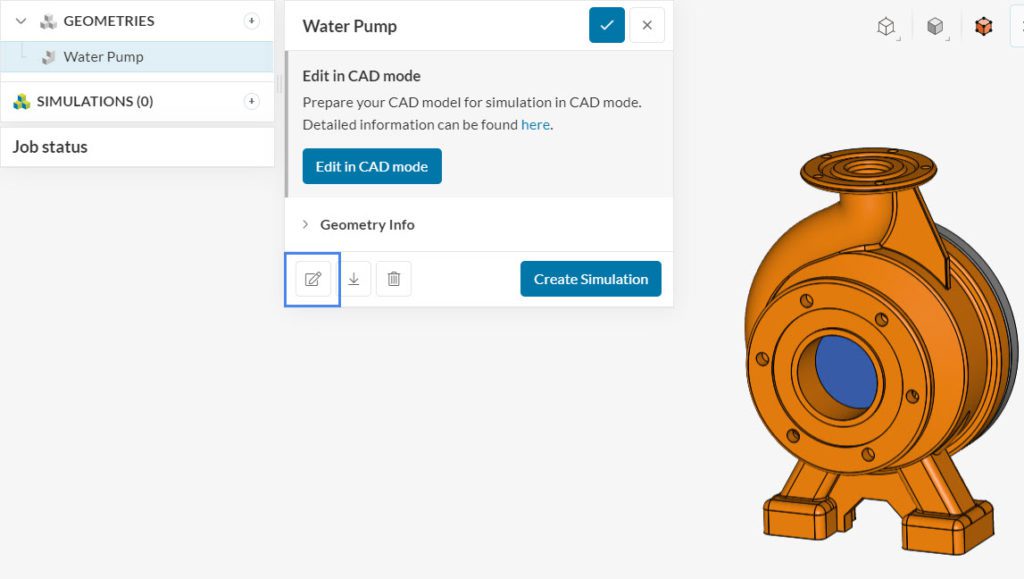Click the Job status panel header
Screen dimensions: 1024x579
tap(50, 147)
